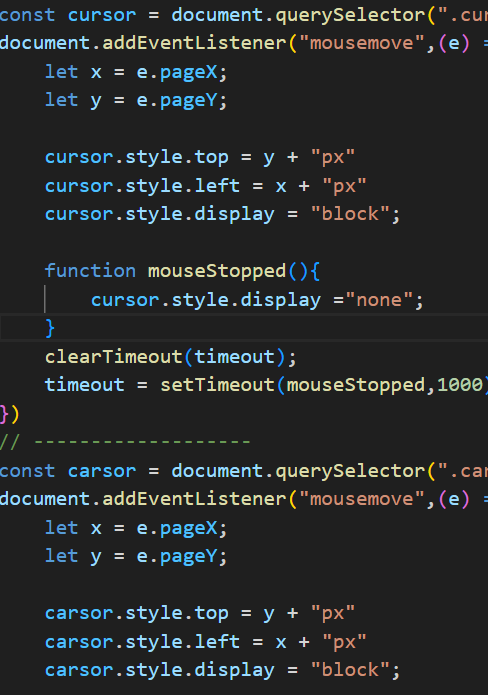Click 'cursor.style.left' assignment line

(206, 186)
